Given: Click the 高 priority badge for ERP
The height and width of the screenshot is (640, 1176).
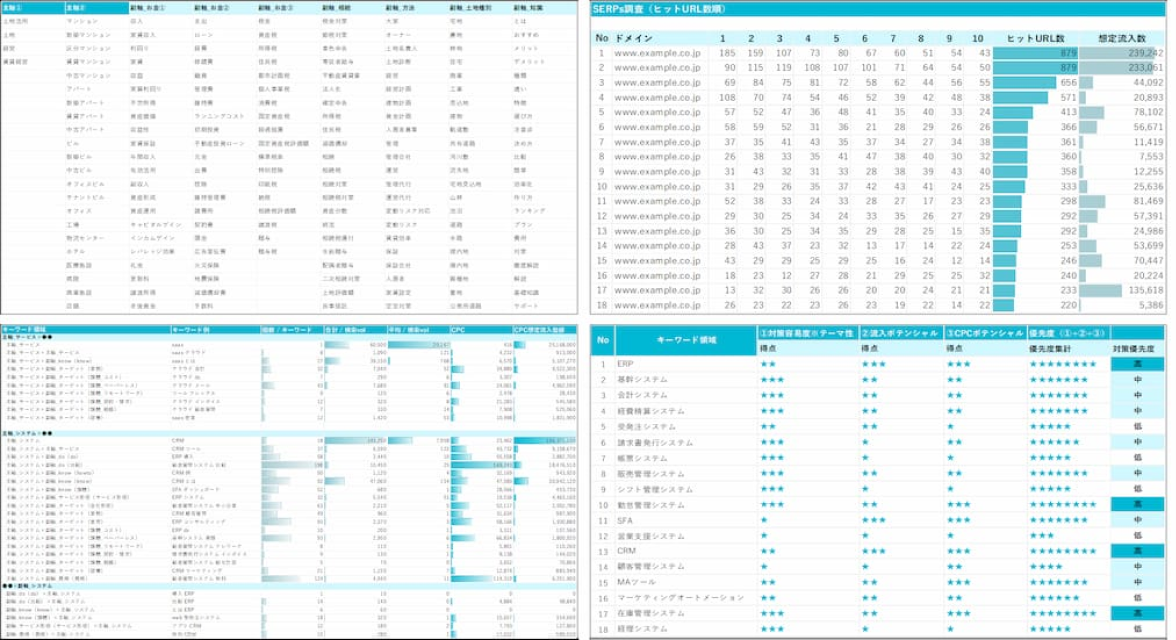Looking at the screenshot, I should (x=1138, y=361).
